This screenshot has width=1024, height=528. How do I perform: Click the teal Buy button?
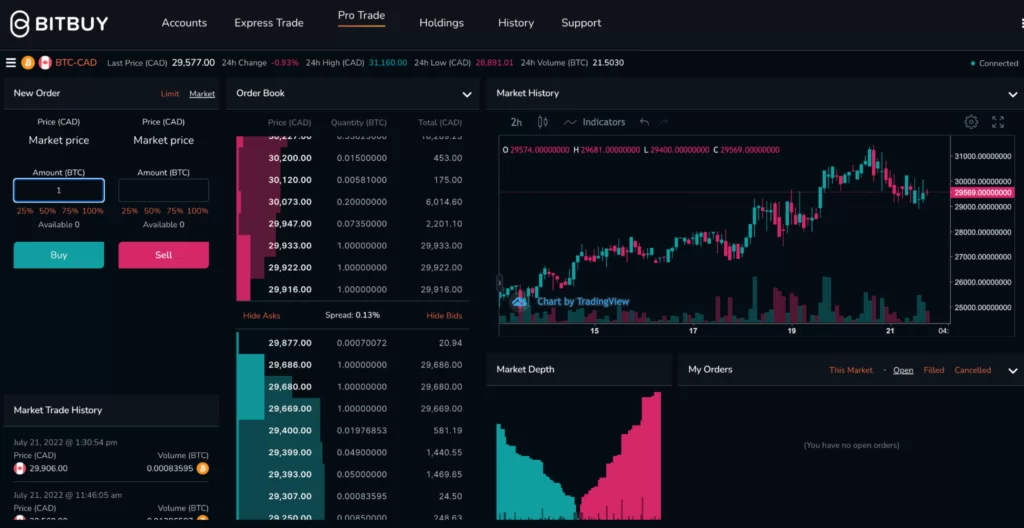(59, 255)
